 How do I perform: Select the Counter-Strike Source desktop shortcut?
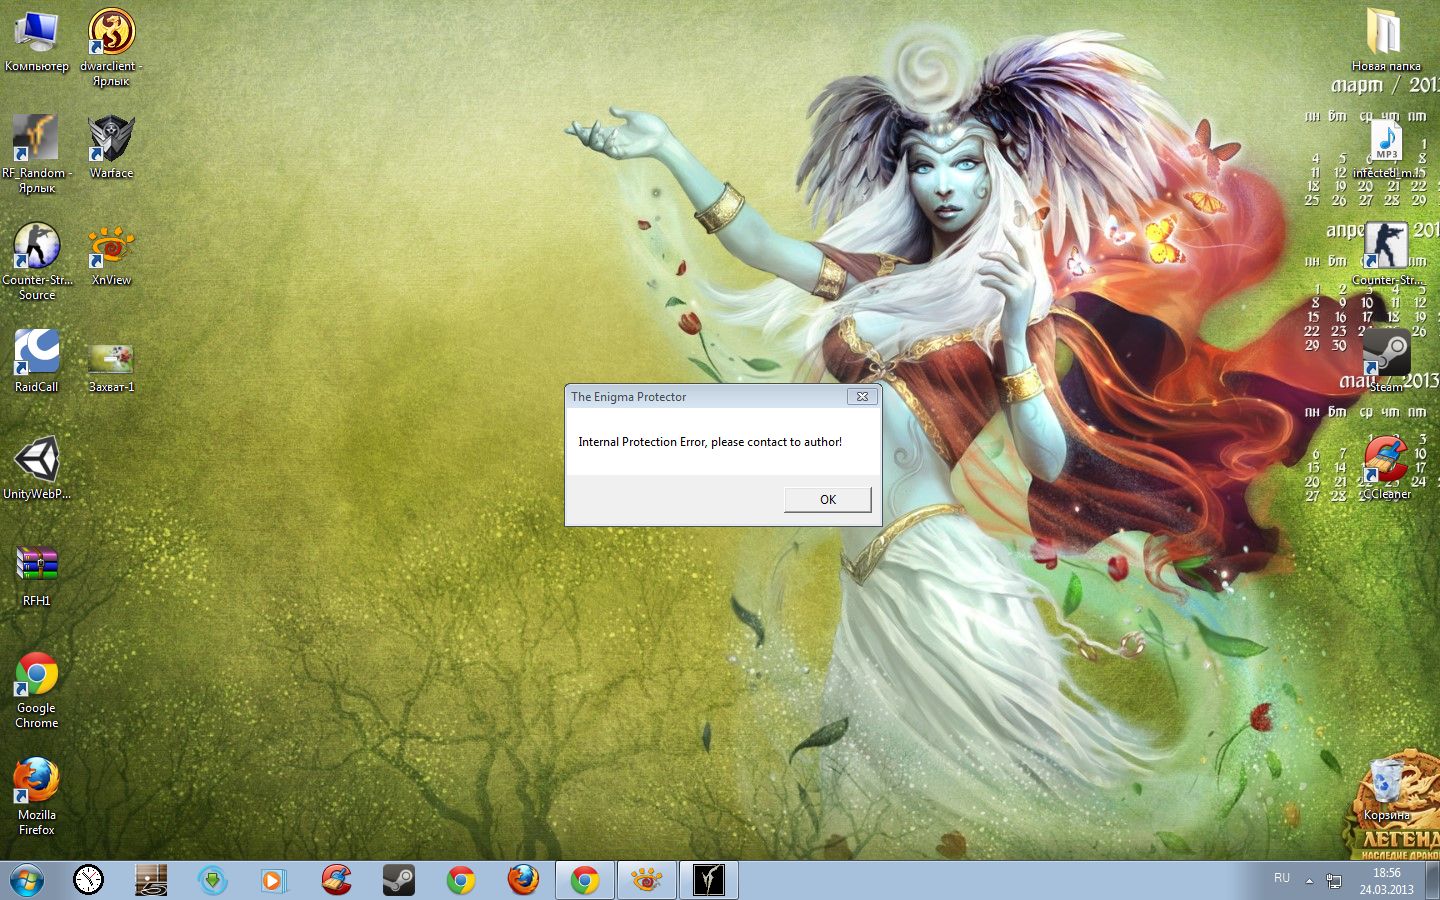[37, 260]
